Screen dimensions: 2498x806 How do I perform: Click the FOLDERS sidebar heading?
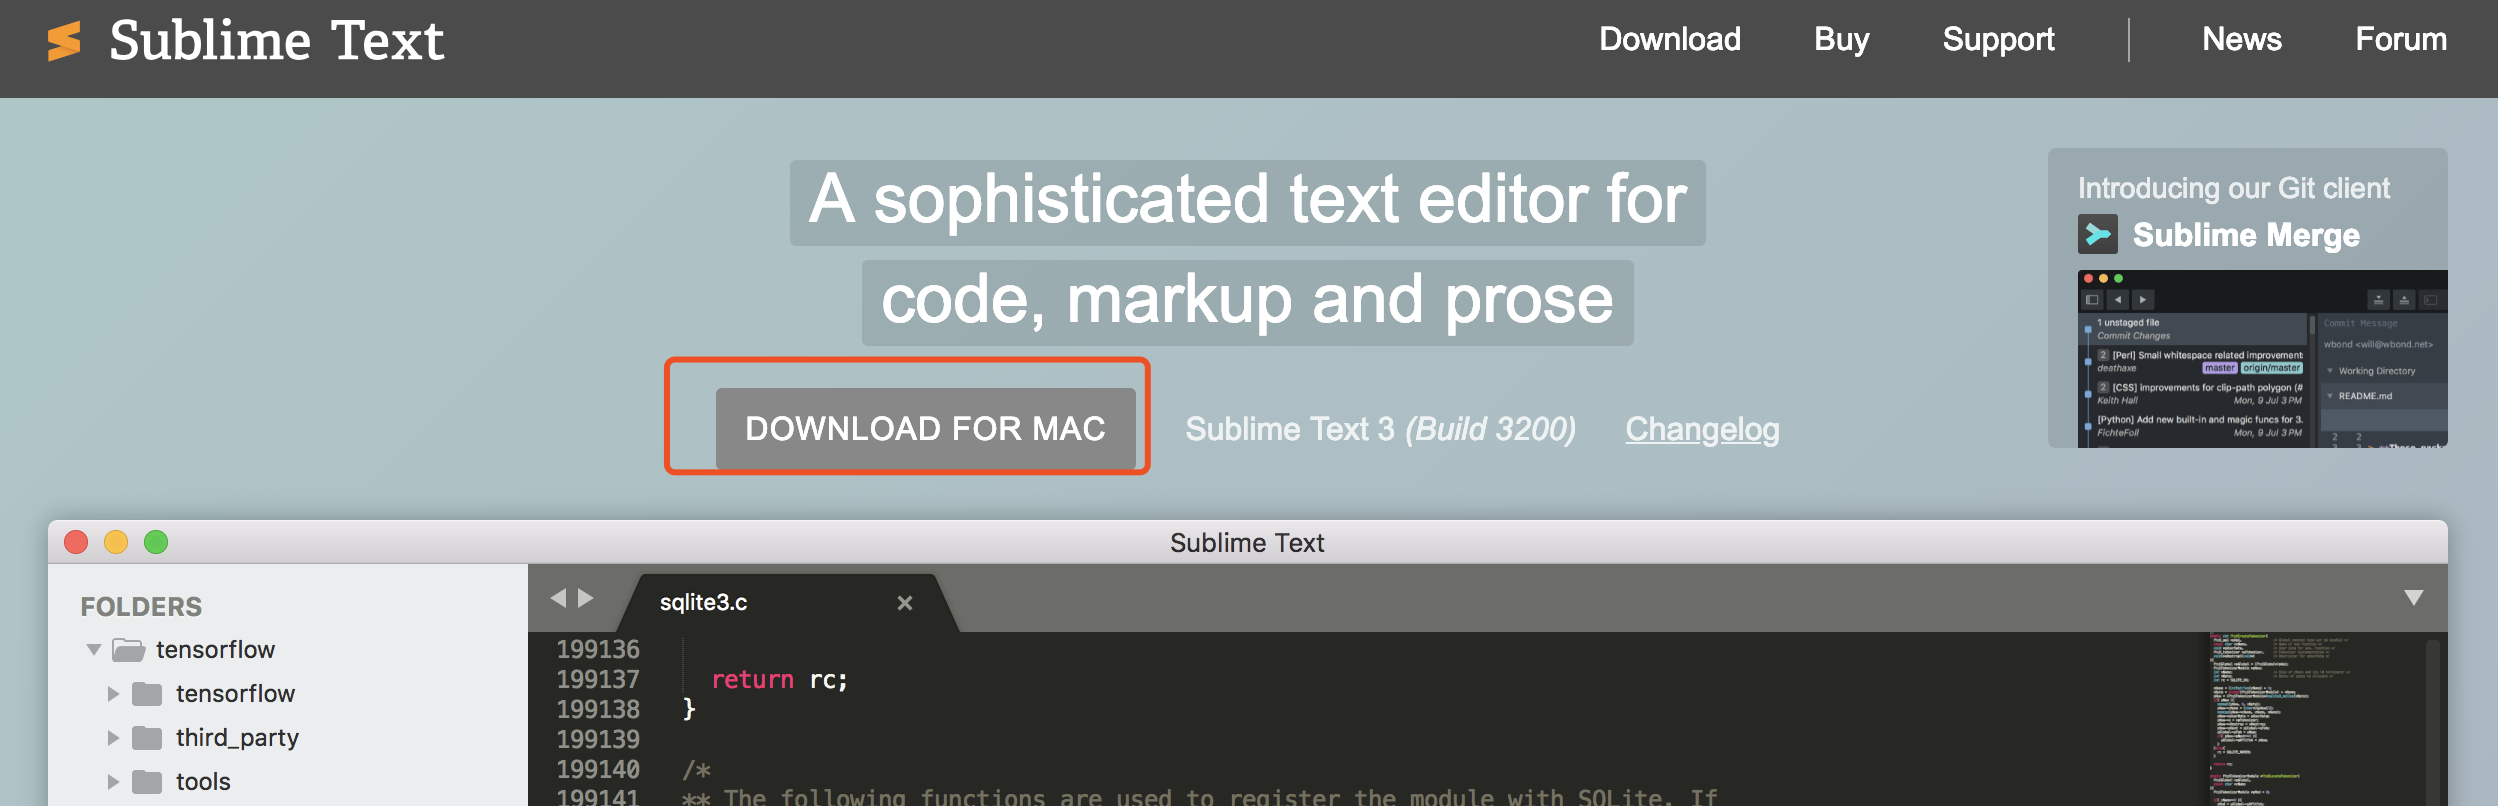[x=141, y=607]
